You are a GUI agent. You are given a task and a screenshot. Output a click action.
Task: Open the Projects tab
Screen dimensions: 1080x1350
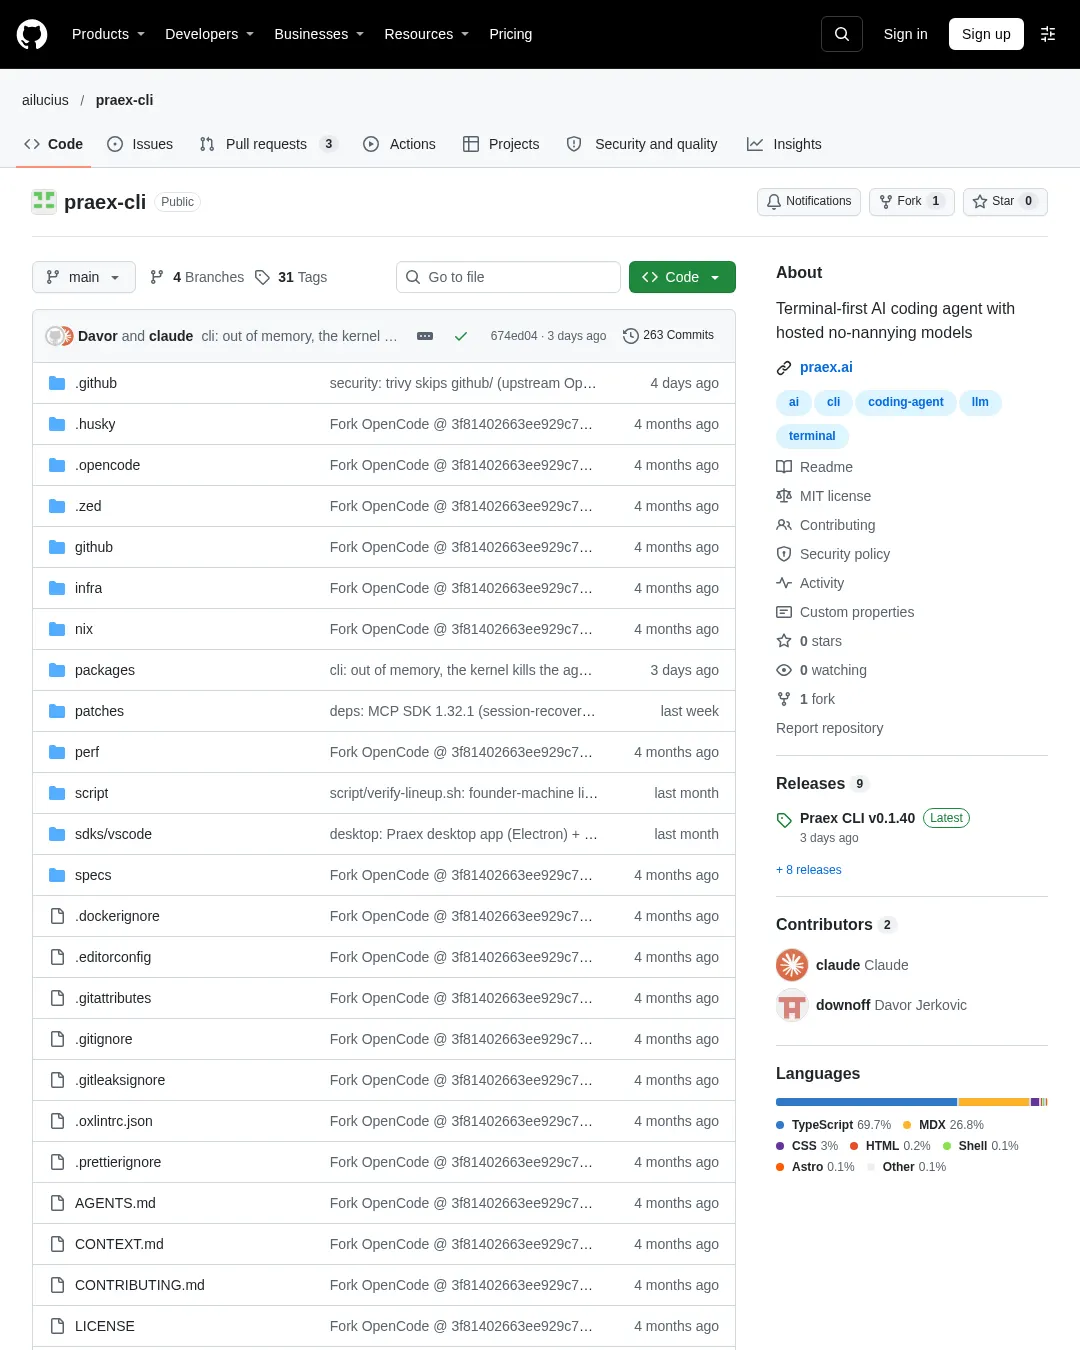(501, 144)
